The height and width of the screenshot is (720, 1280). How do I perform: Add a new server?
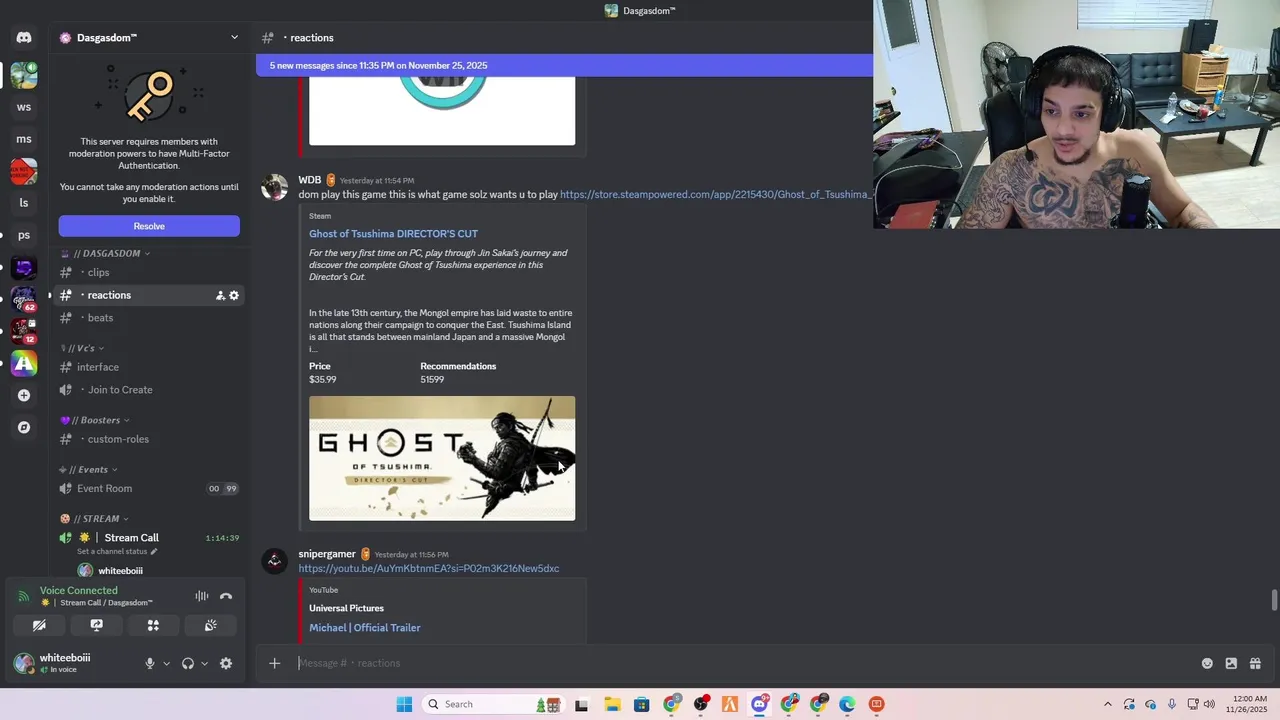[24, 395]
